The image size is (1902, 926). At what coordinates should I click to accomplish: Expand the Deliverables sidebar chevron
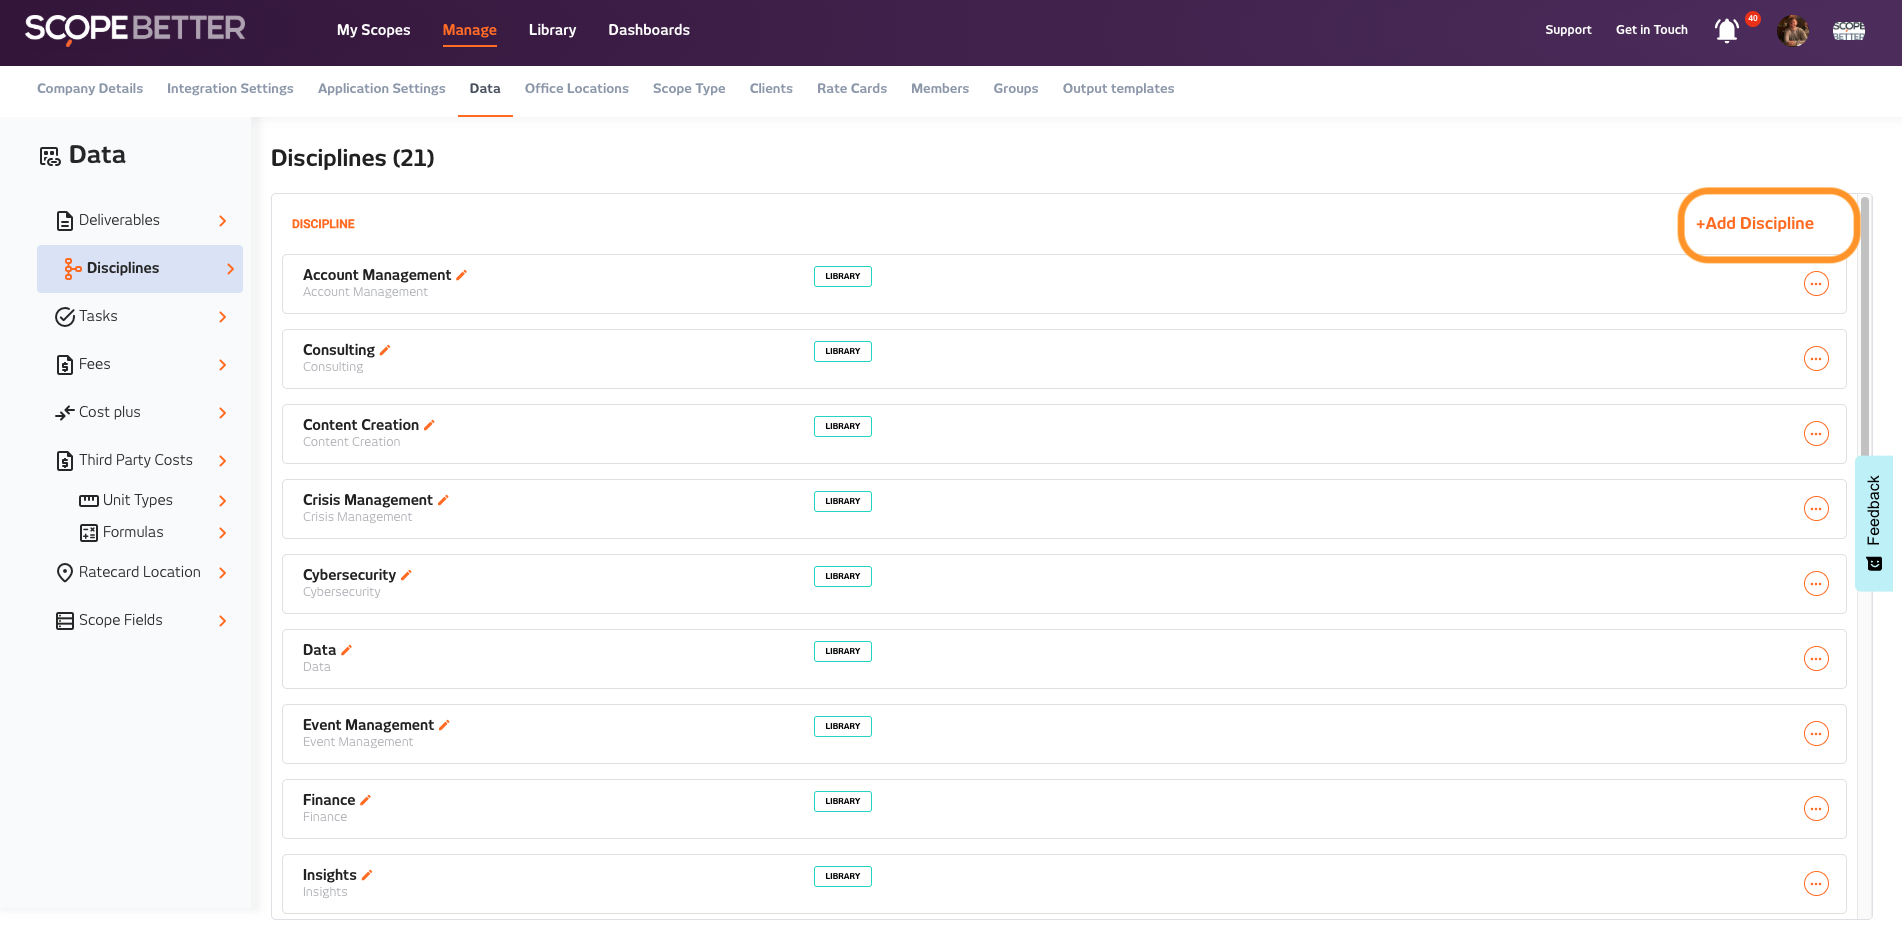pos(223,221)
